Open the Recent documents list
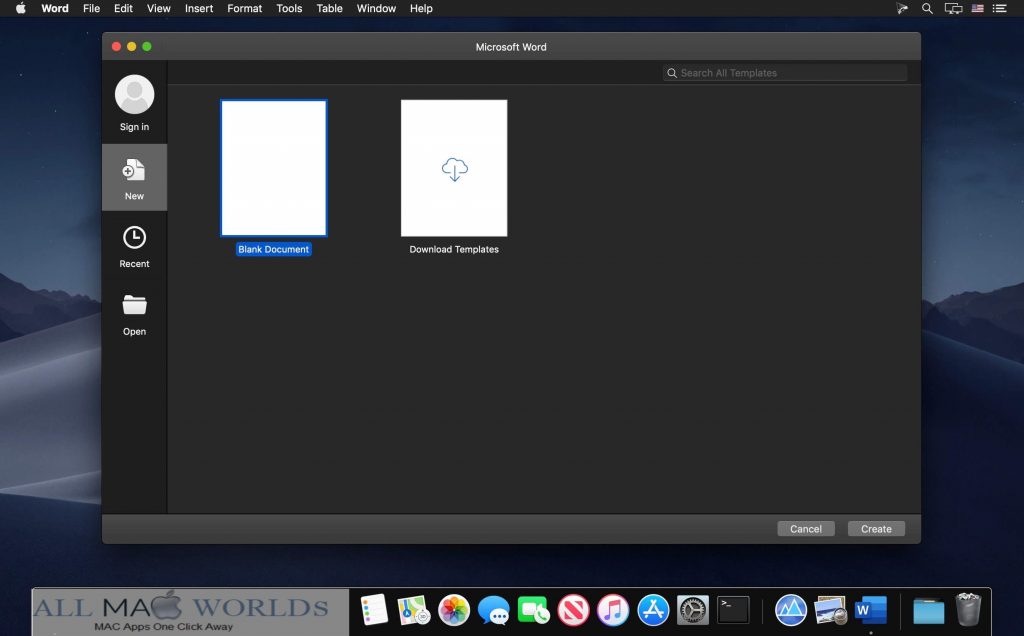The image size is (1024, 636). tap(135, 247)
